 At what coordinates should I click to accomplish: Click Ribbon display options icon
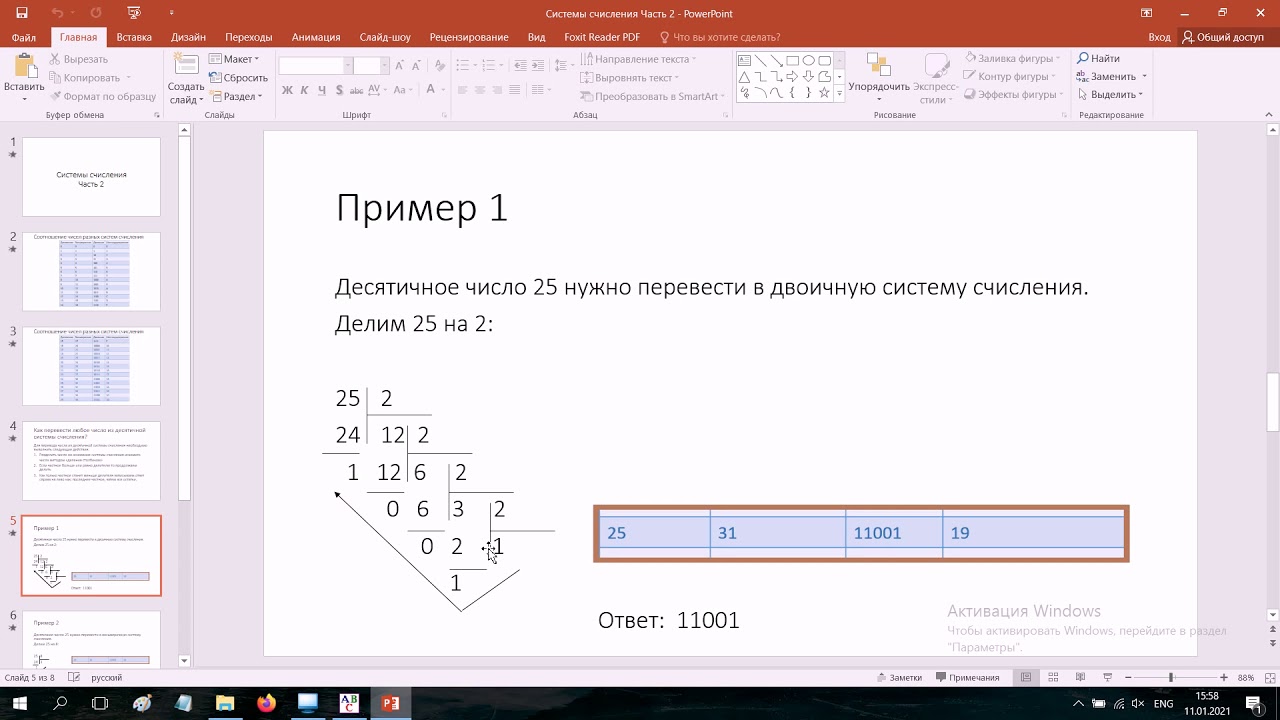(1146, 13)
